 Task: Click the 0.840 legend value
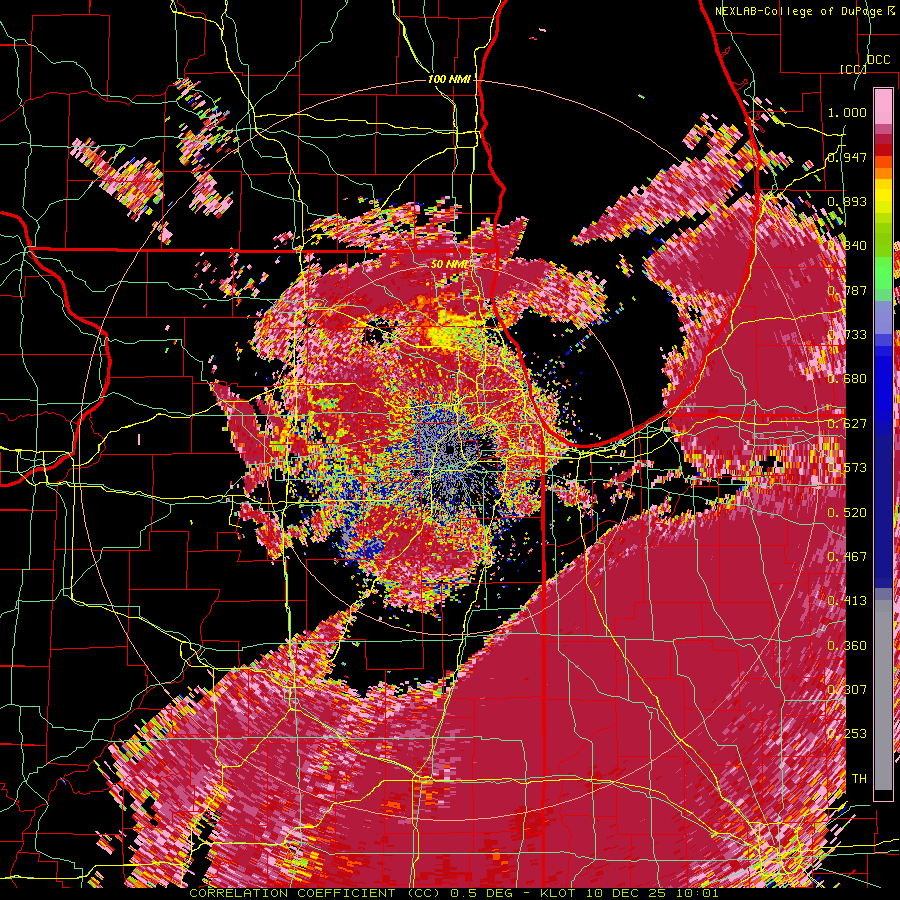[x=847, y=246]
